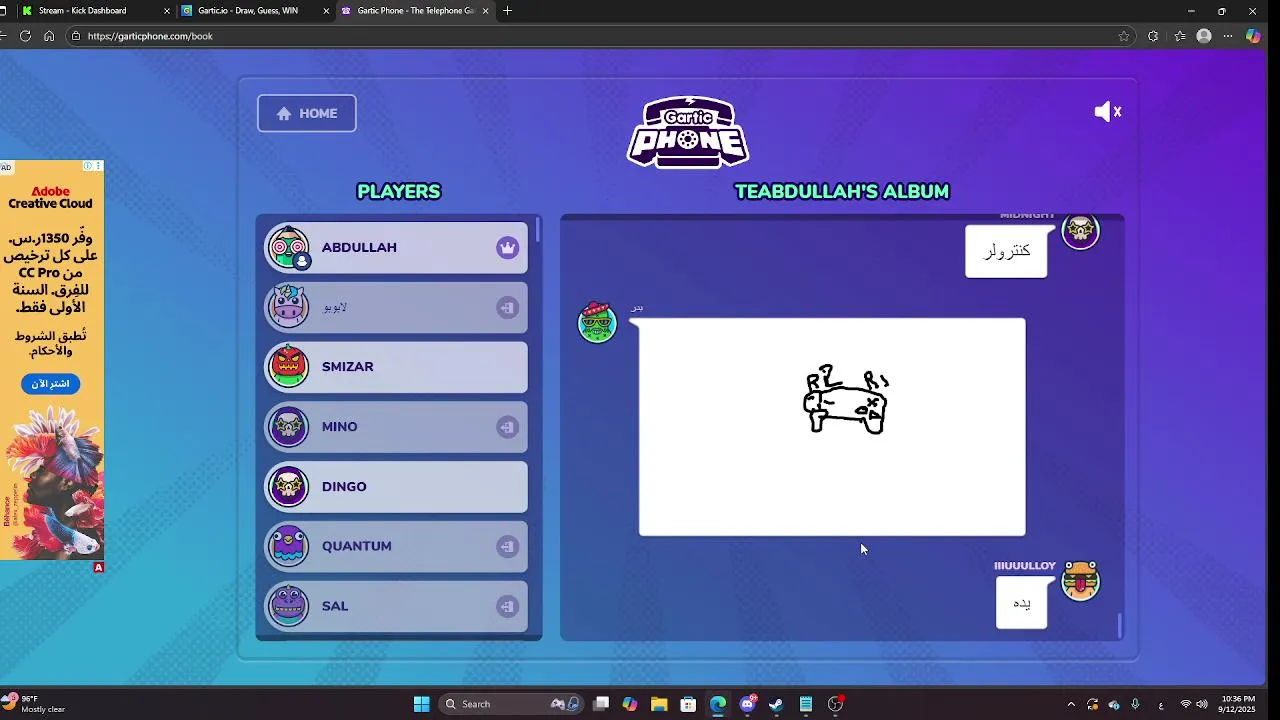This screenshot has width=1280, height=720.
Task: Click MINO's avatar icon
Action: [x=289, y=427]
